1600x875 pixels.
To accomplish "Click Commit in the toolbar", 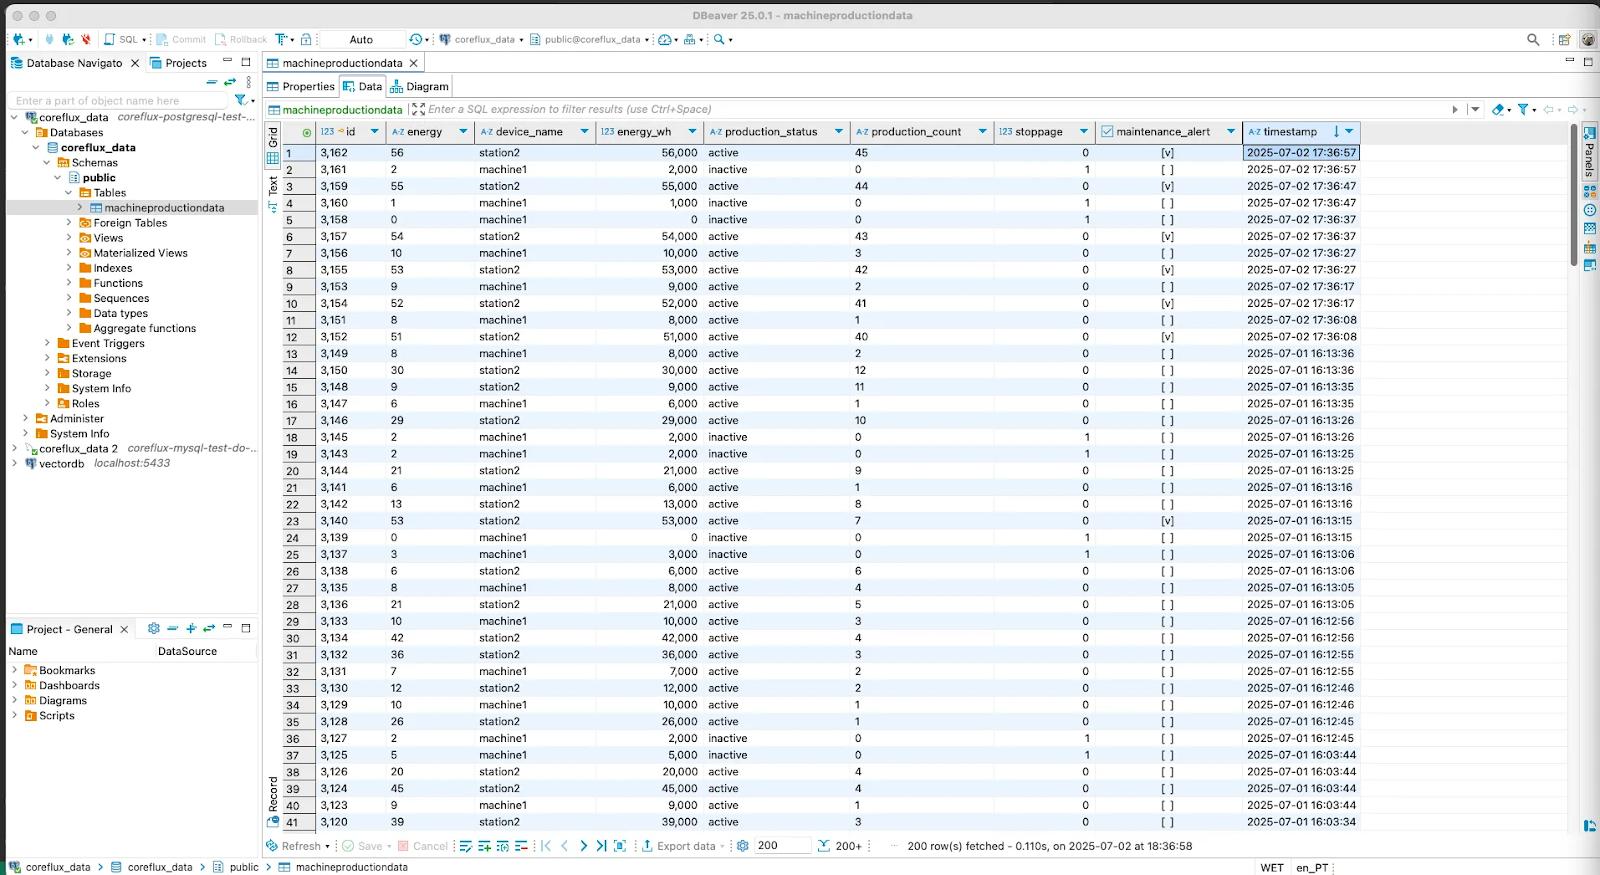I will [x=181, y=40].
